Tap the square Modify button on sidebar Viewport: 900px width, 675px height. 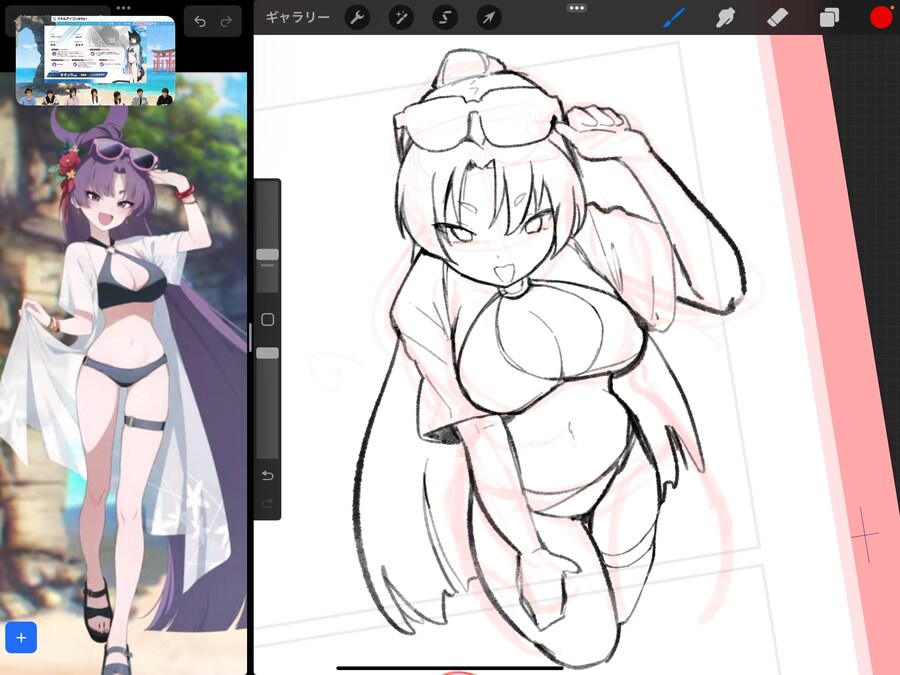tap(267, 320)
